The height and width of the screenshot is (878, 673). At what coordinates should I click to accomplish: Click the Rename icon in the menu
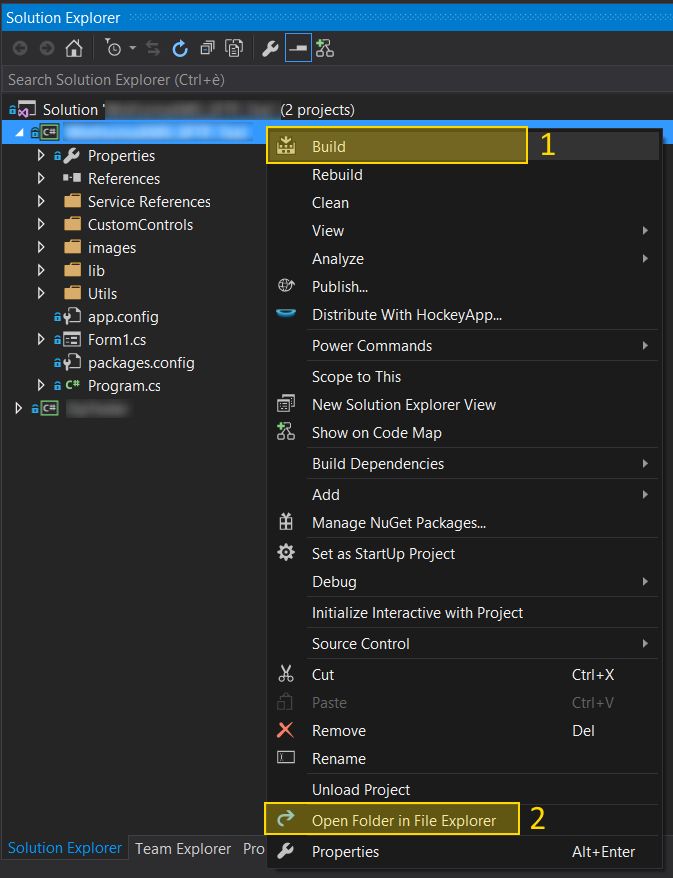(x=286, y=758)
